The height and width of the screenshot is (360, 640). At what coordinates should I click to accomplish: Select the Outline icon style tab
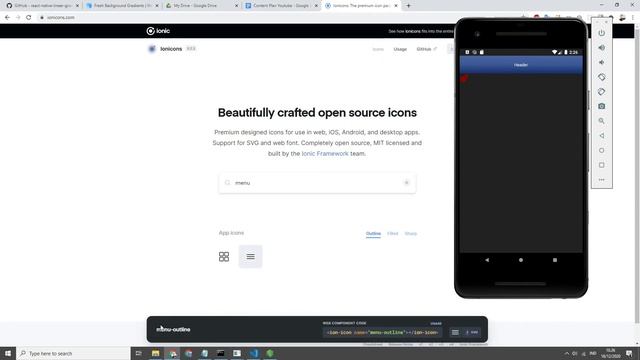373,233
